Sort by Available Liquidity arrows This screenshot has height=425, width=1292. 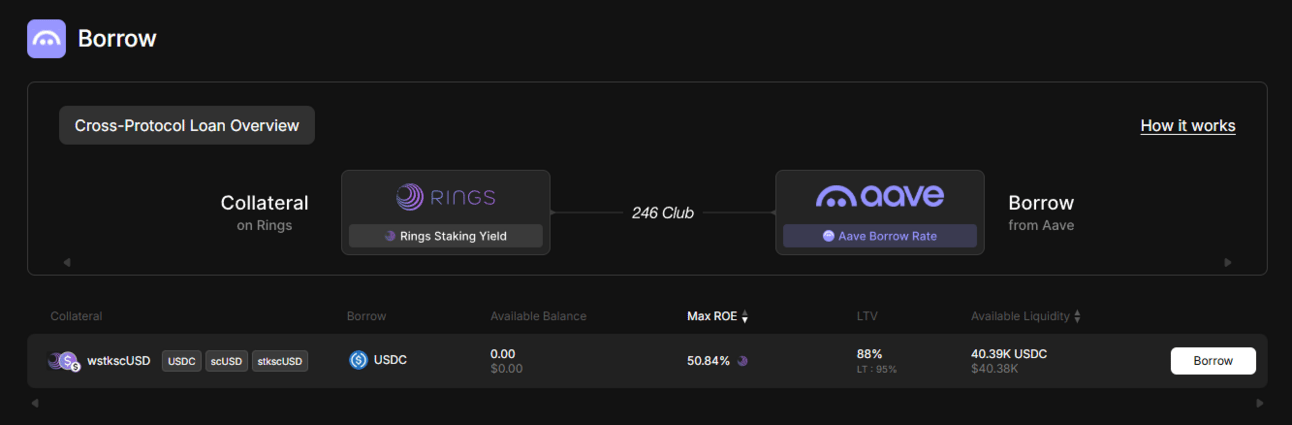coord(1077,317)
